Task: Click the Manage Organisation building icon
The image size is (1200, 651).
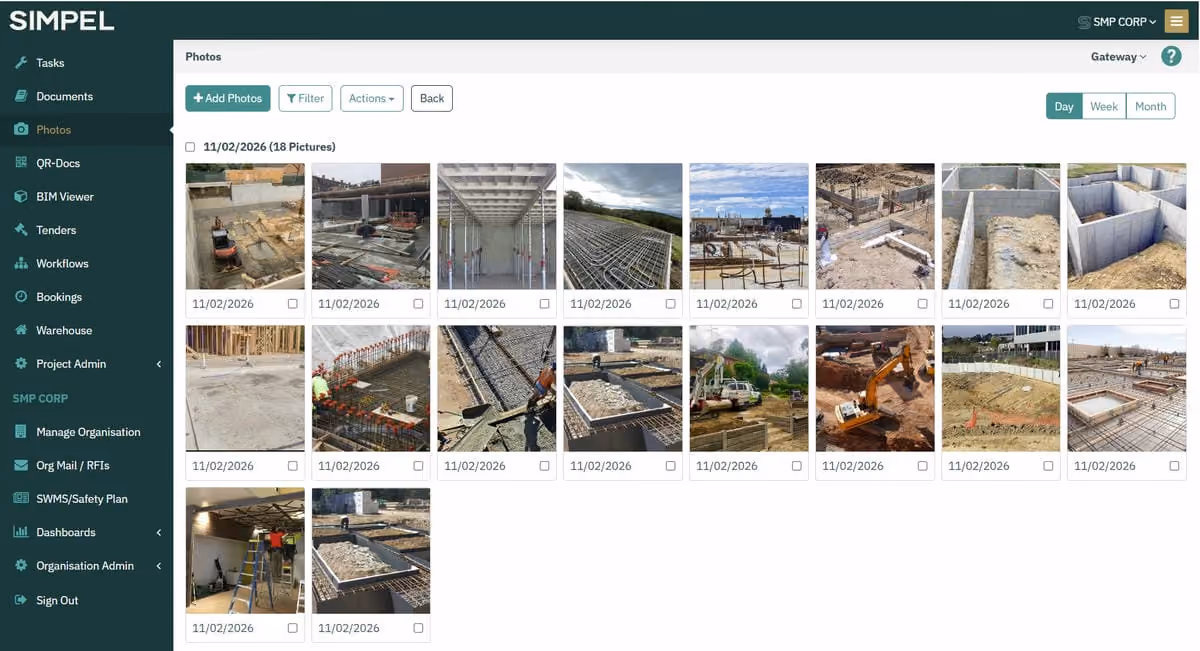Action: tap(21, 432)
